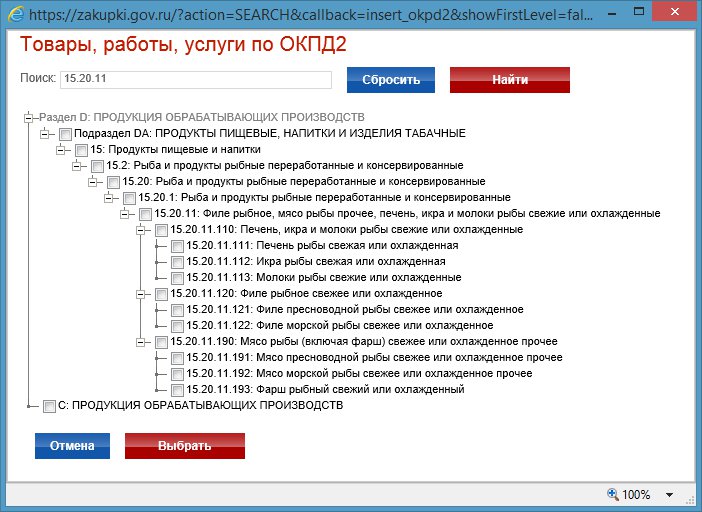The width and height of the screenshot is (702, 512).
Task: Select tree item 15.20.11.113 Молоки рыбы
Action: click(324, 278)
